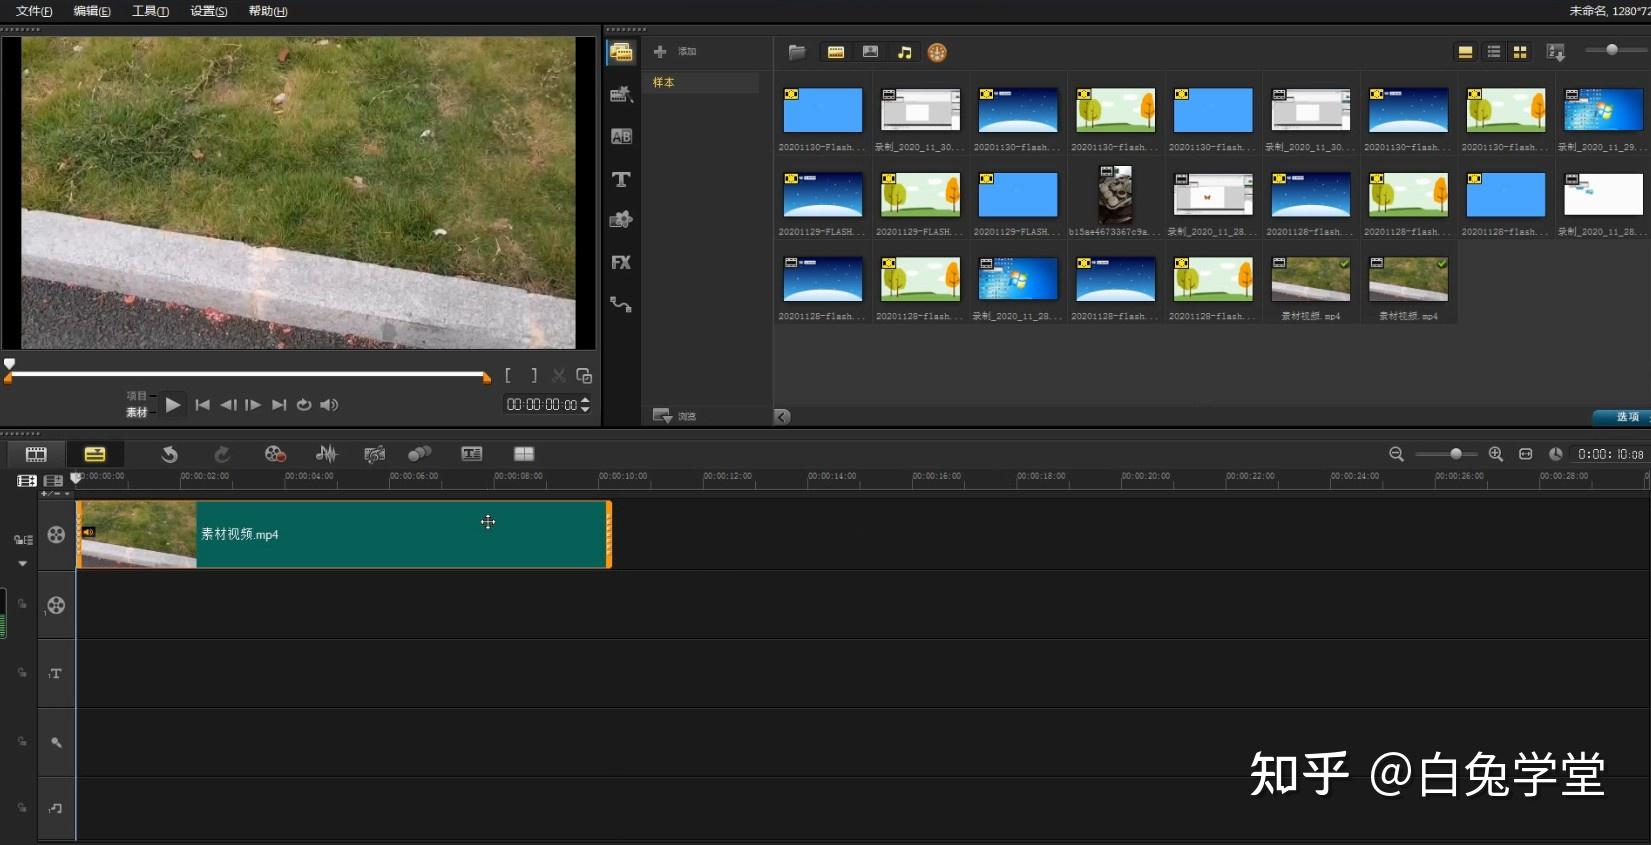Open the 工具(T) menu

(x=150, y=11)
